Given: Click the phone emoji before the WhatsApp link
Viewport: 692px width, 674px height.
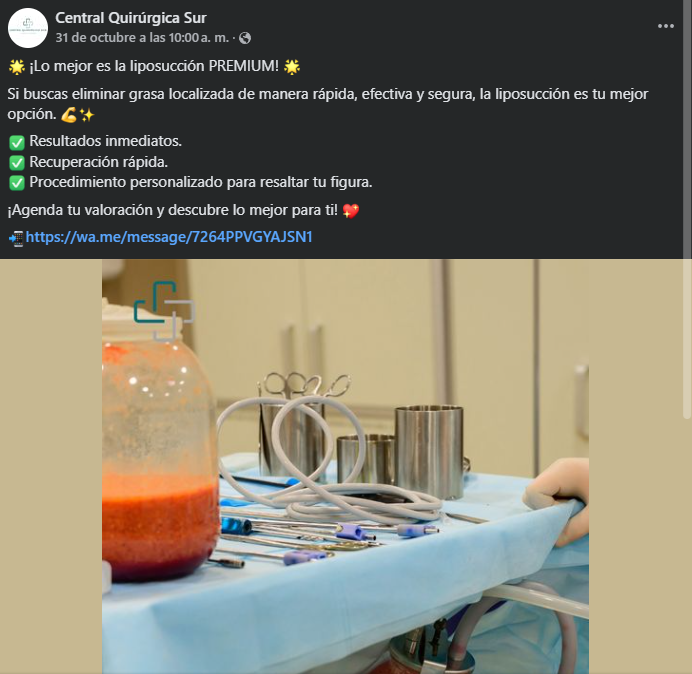Looking at the screenshot, I should pyautogui.click(x=15, y=238).
